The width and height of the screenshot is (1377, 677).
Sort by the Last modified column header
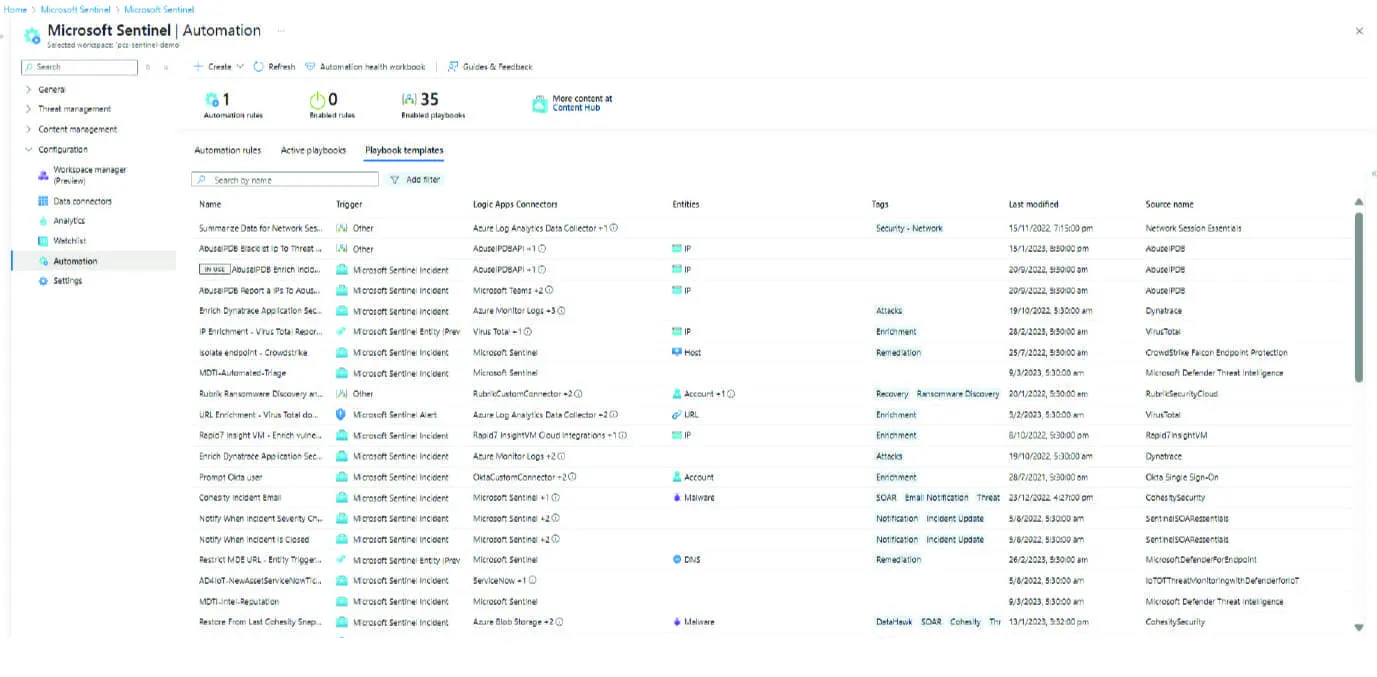[1033, 204]
